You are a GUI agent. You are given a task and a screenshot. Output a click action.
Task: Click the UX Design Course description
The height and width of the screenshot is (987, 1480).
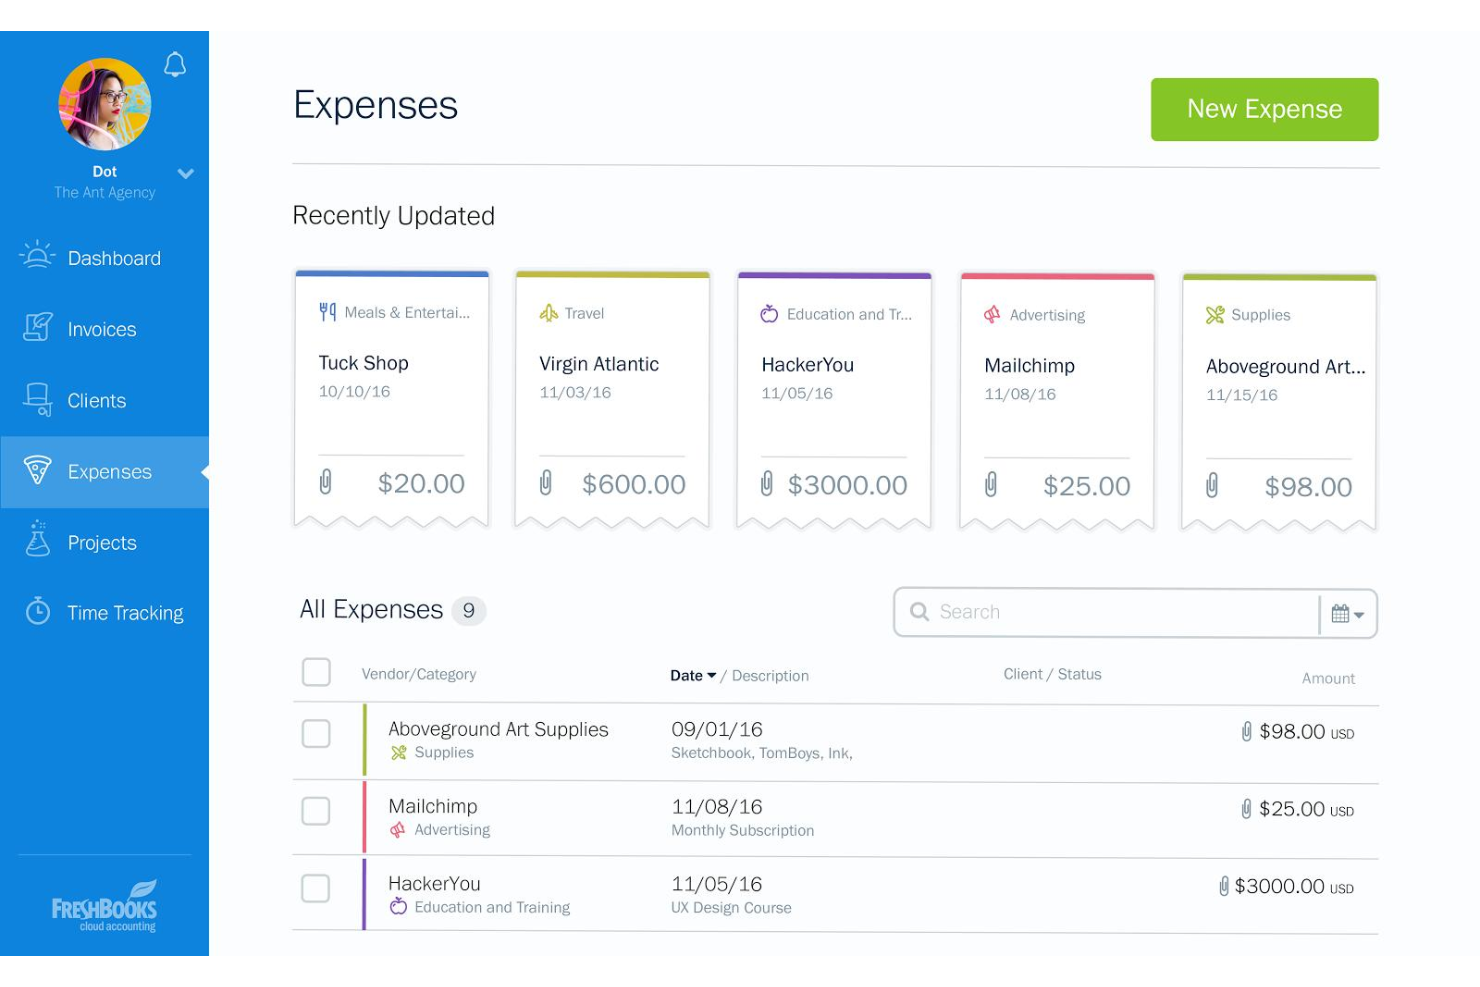pyautogui.click(x=731, y=908)
